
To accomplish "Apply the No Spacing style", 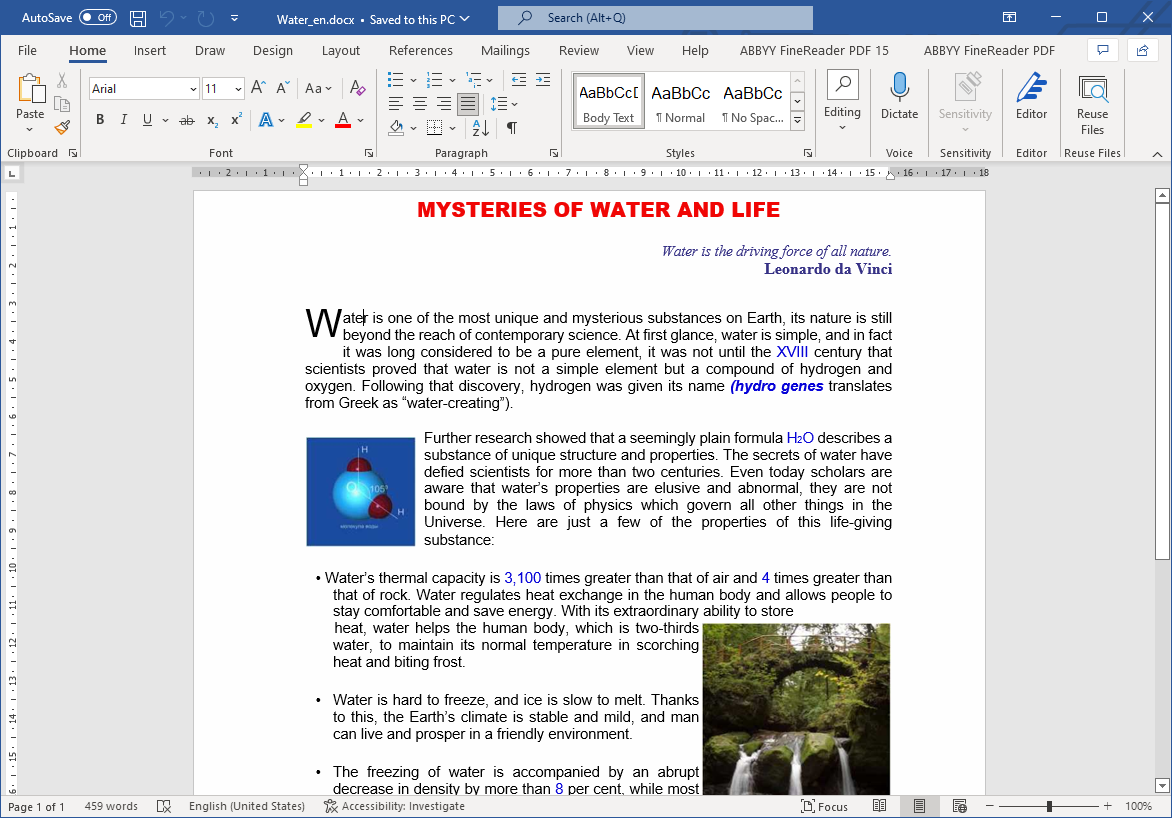I will coord(752,101).
